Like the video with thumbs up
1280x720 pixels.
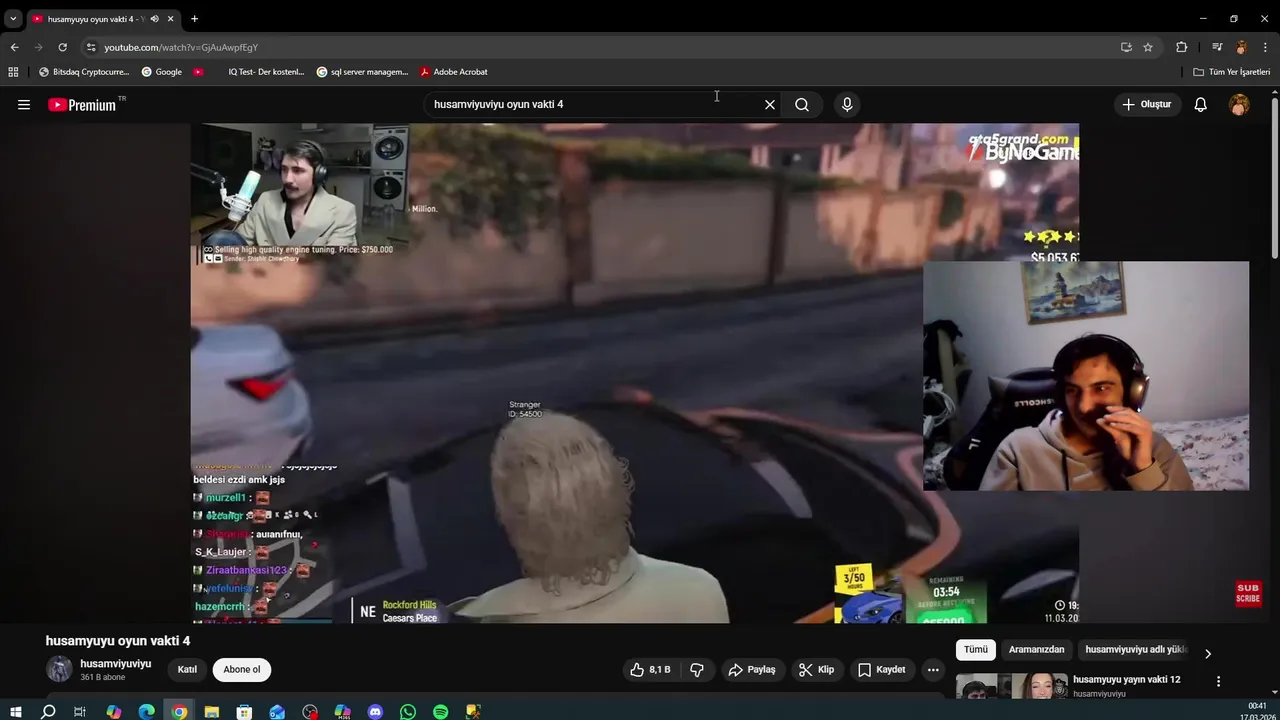[650, 670]
